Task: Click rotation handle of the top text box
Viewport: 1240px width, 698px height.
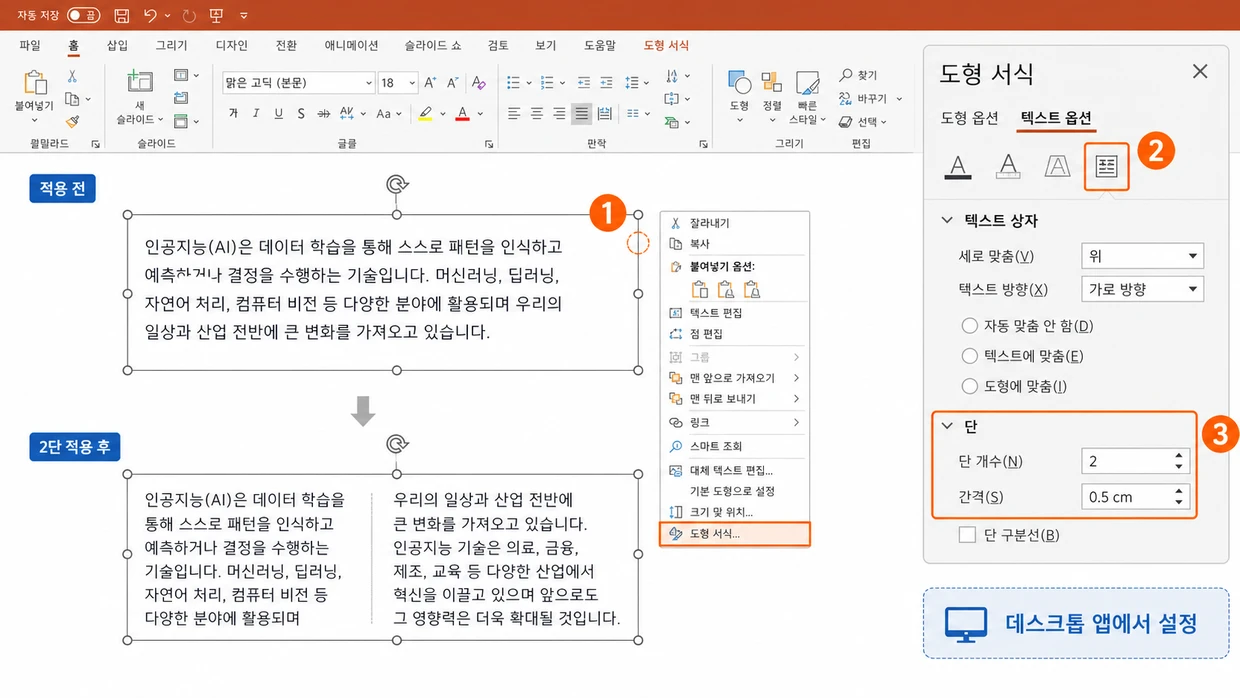Action: [397, 184]
